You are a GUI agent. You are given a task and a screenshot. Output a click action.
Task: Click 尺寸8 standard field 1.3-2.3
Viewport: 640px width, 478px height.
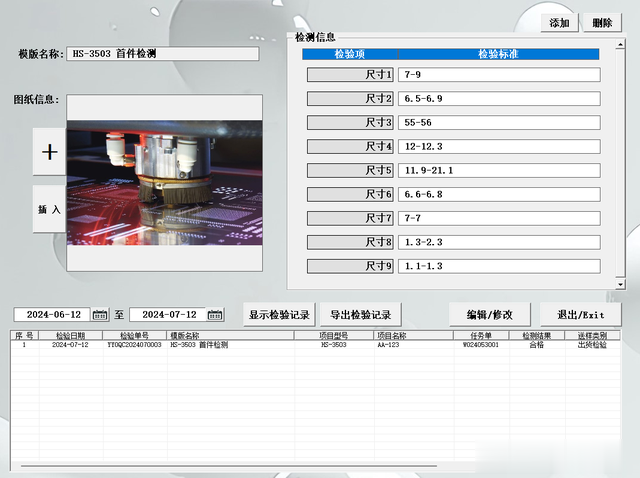pos(499,242)
